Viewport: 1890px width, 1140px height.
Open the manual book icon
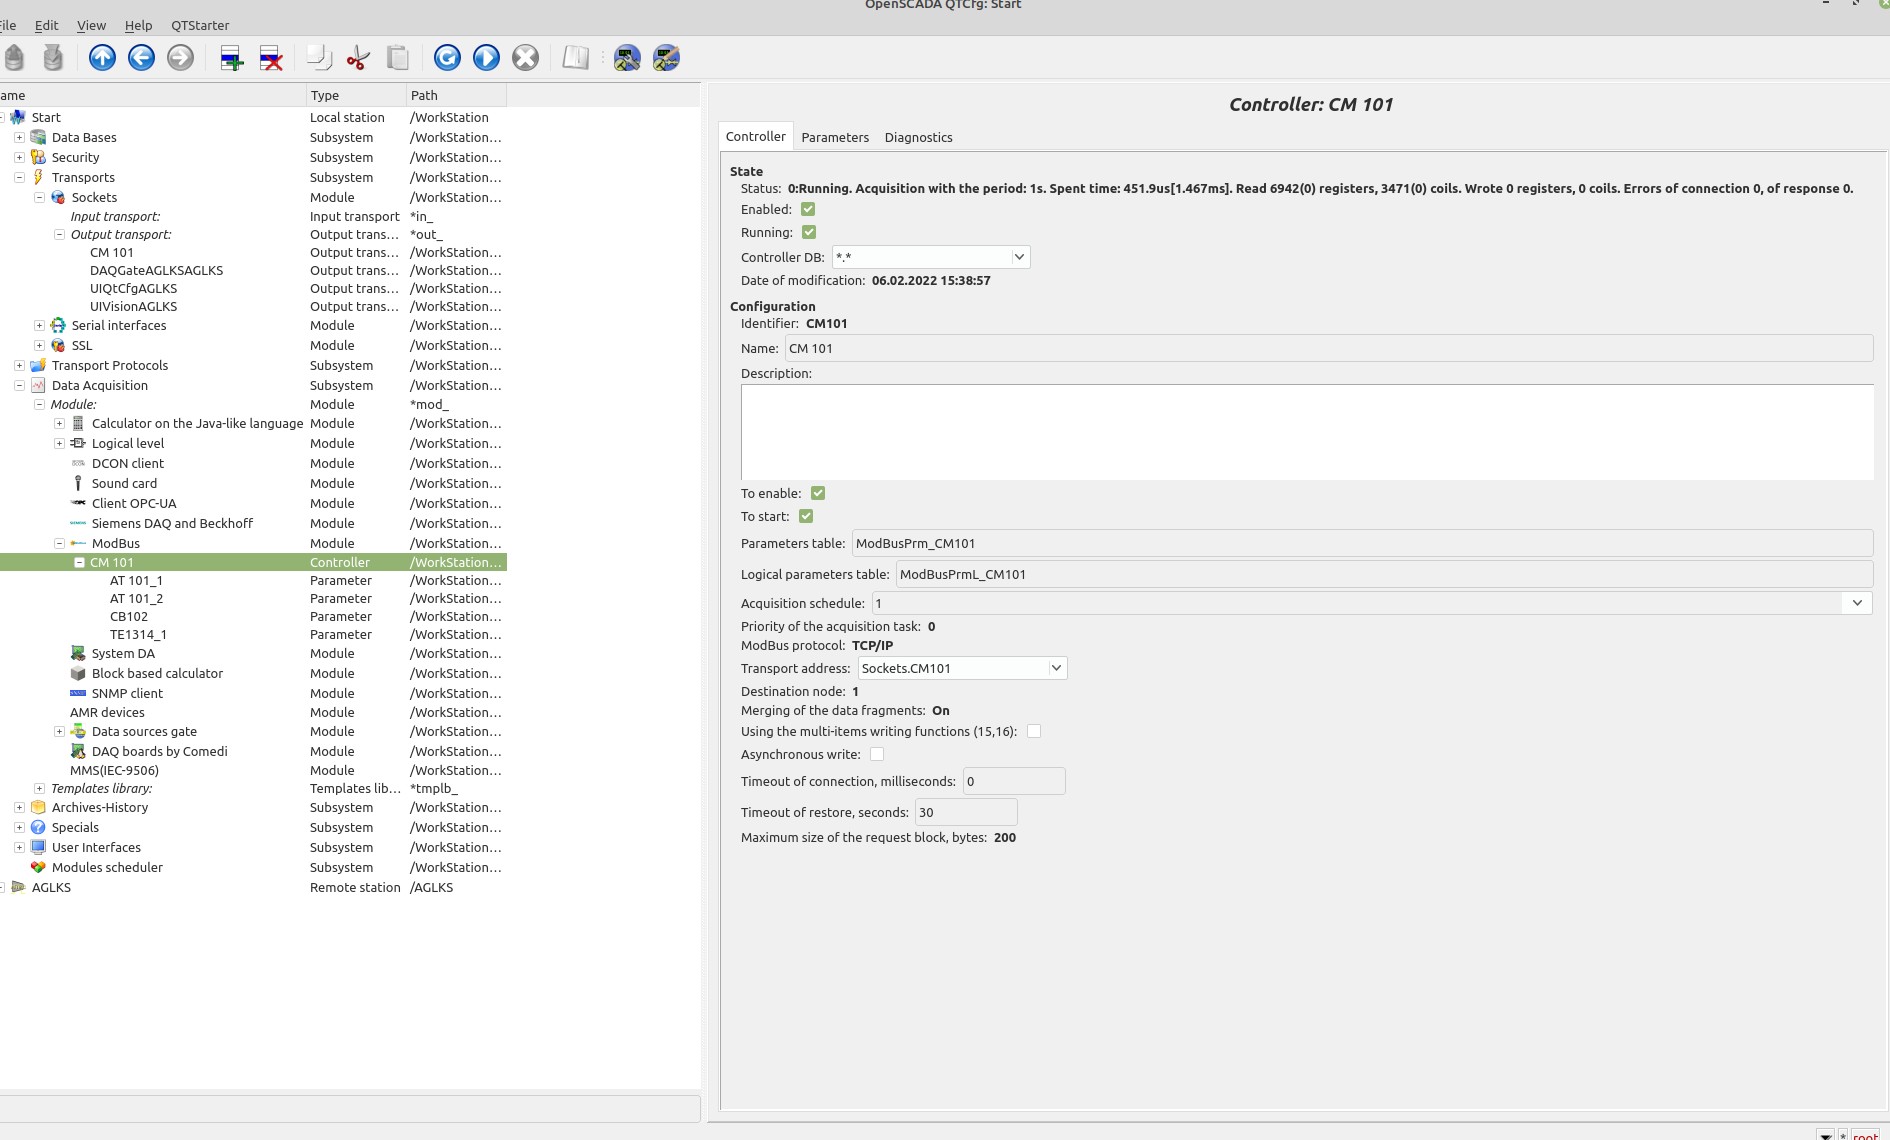pyautogui.click(x=575, y=58)
